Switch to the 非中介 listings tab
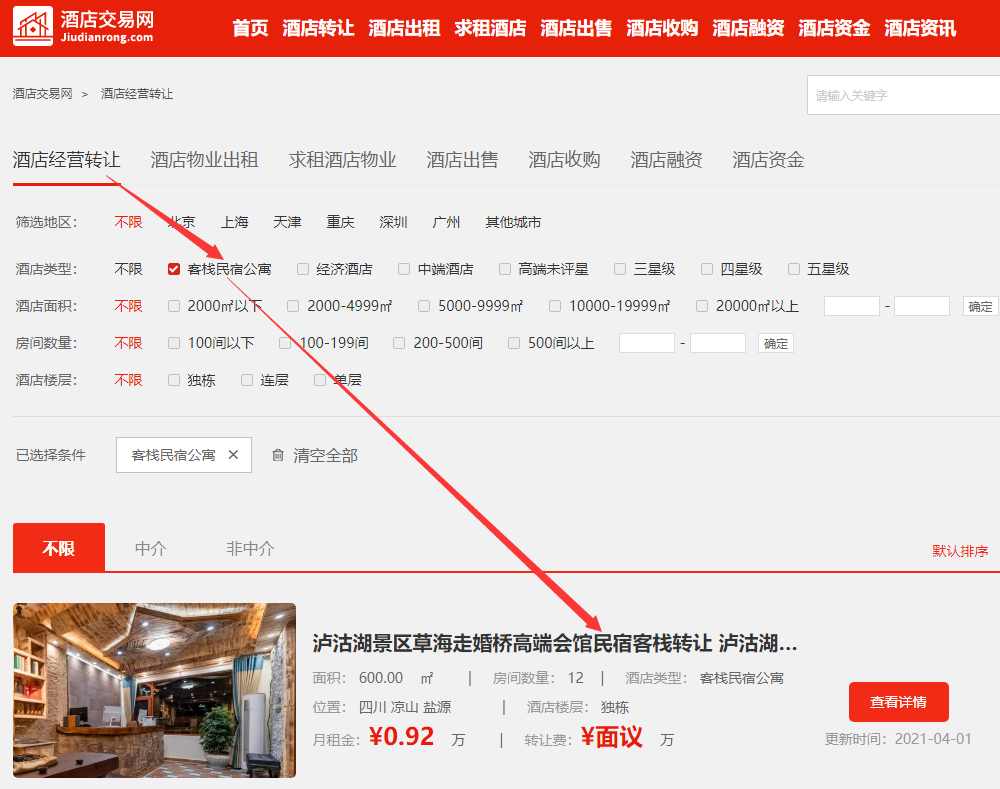Viewport: 1000px width, 789px height. [250, 549]
